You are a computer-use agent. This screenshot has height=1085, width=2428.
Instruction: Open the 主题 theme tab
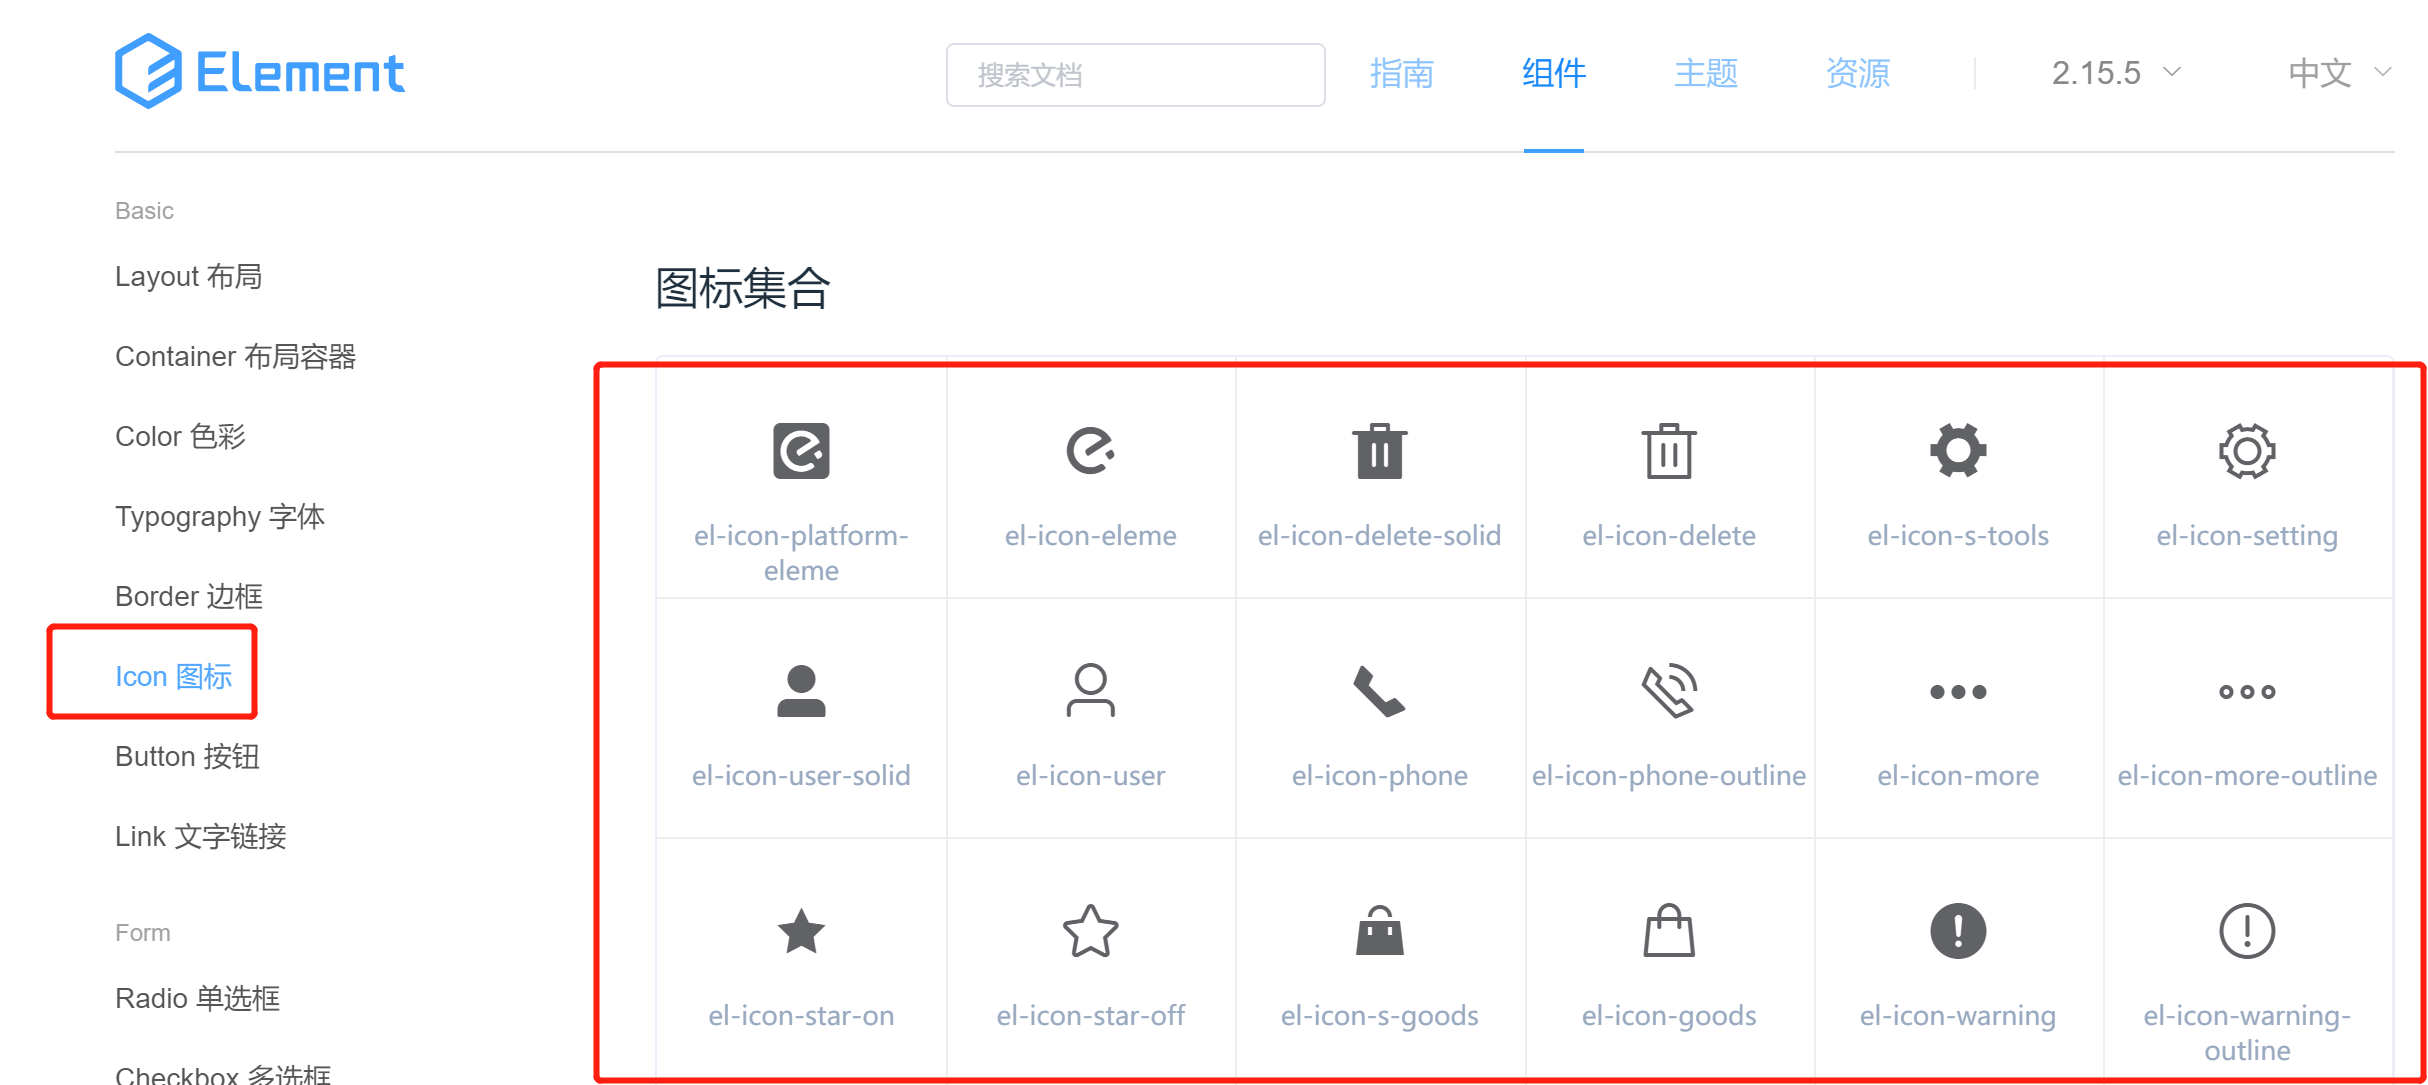click(x=1705, y=73)
